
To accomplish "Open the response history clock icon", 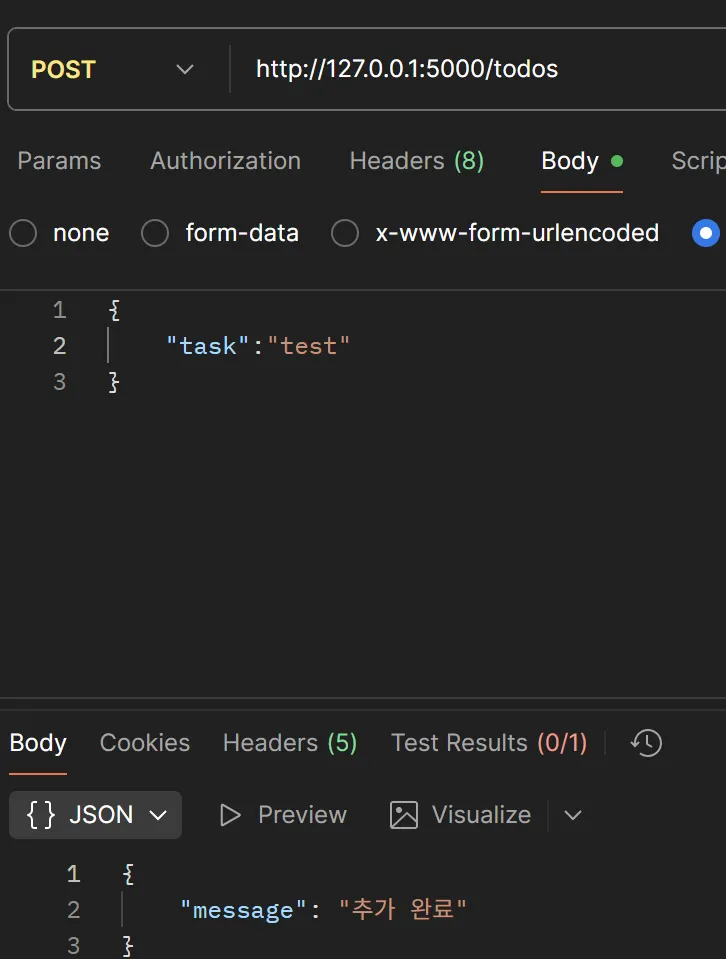I will 646,743.
